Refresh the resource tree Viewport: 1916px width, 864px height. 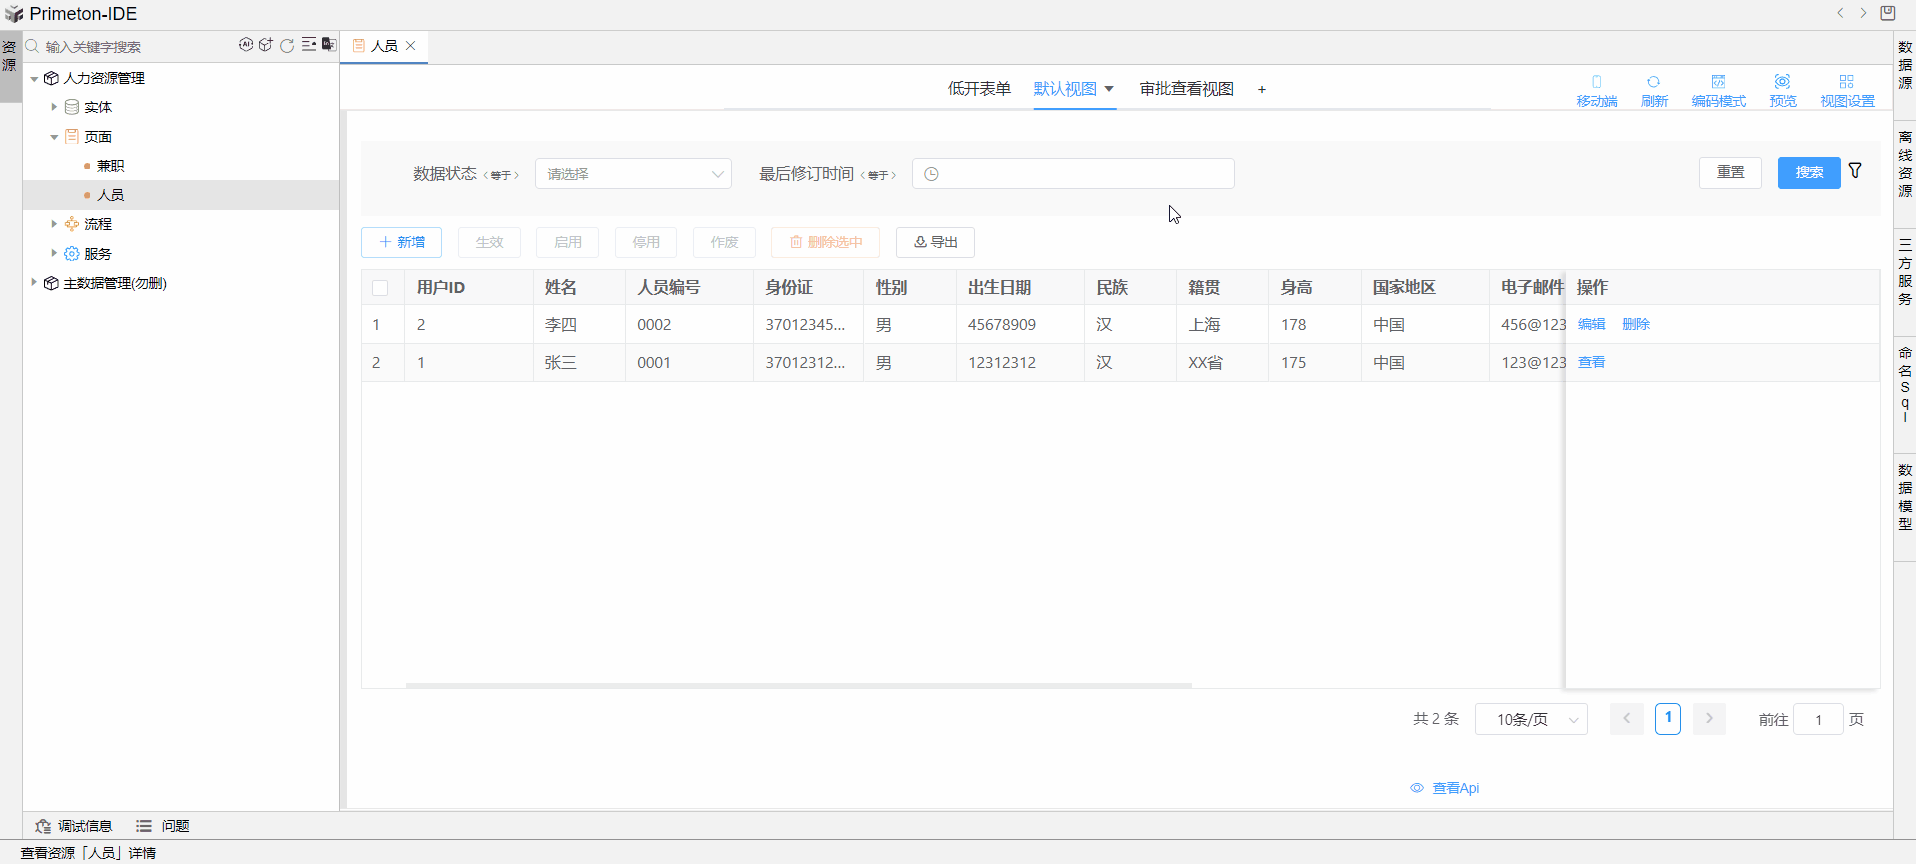[287, 45]
